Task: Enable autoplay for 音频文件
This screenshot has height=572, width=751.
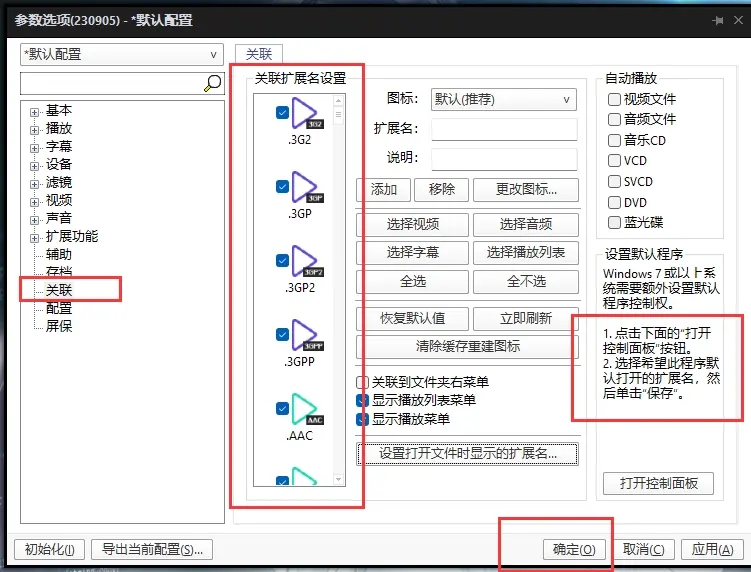Action: click(x=614, y=119)
